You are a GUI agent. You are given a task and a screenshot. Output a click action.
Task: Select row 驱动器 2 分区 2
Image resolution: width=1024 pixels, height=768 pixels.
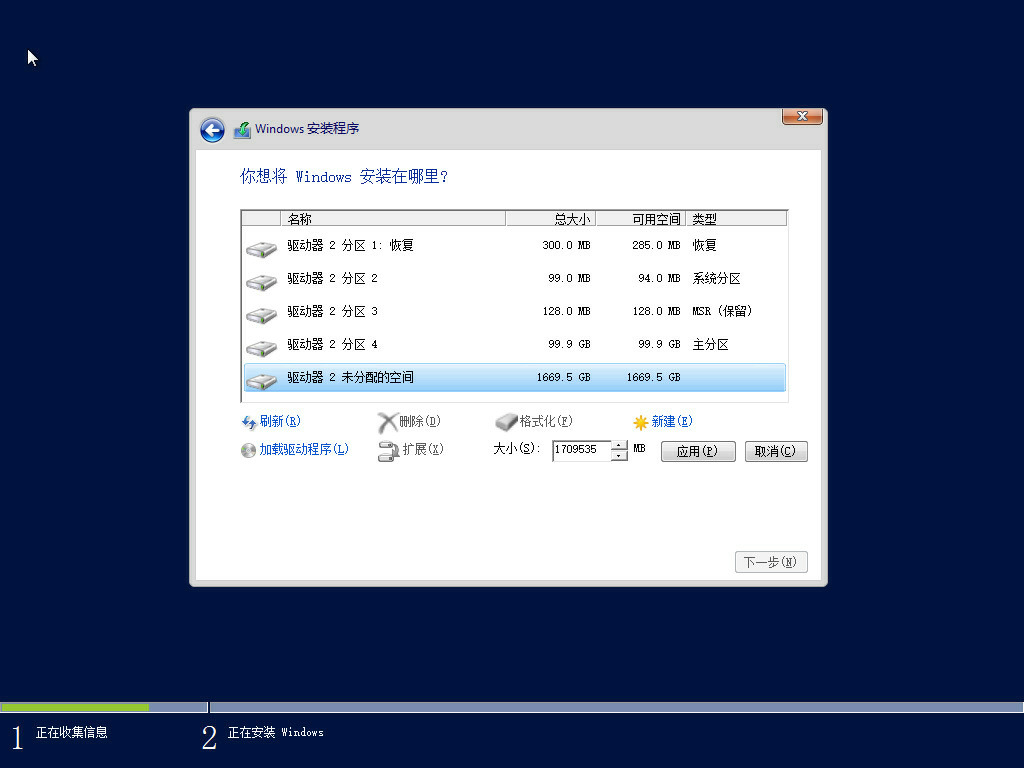tap(515, 279)
